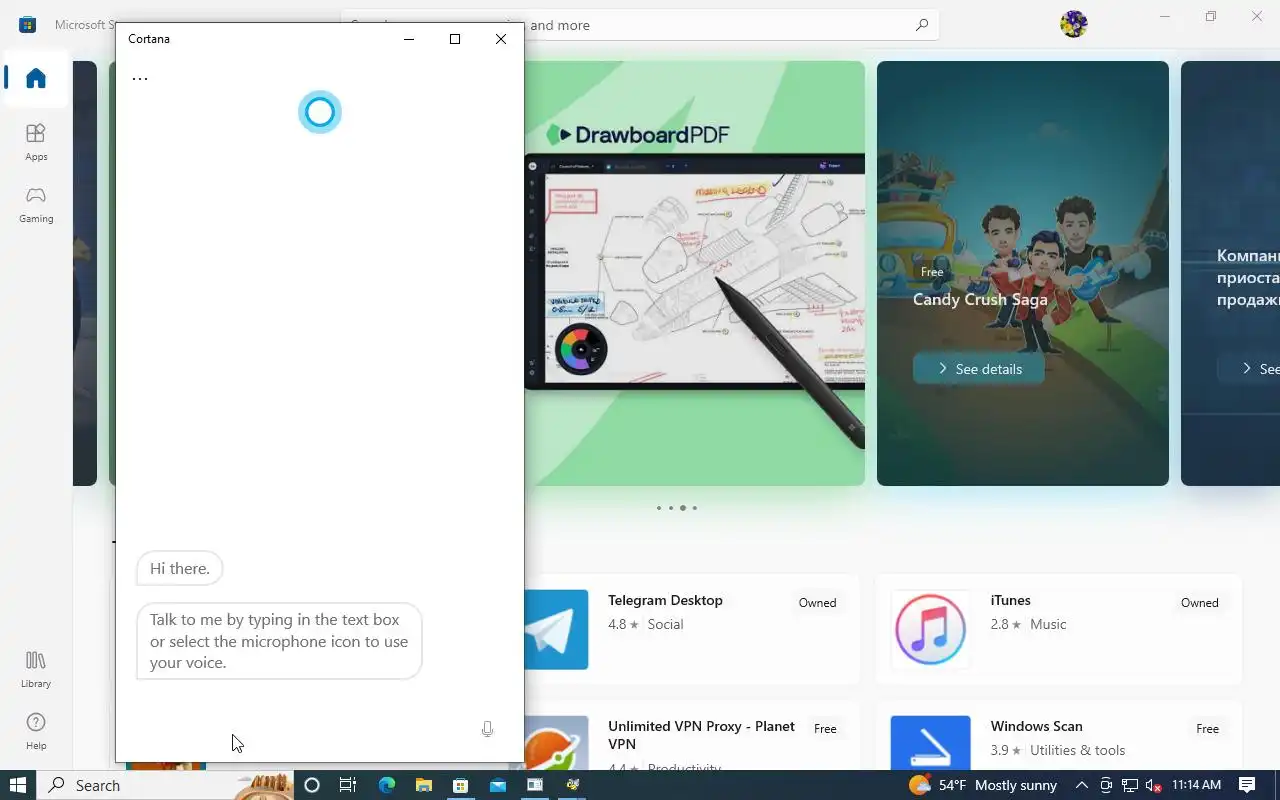The image size is (1280, 800).
Task: Click the "Talk to me by typing" message
Action: click(279, 641)
